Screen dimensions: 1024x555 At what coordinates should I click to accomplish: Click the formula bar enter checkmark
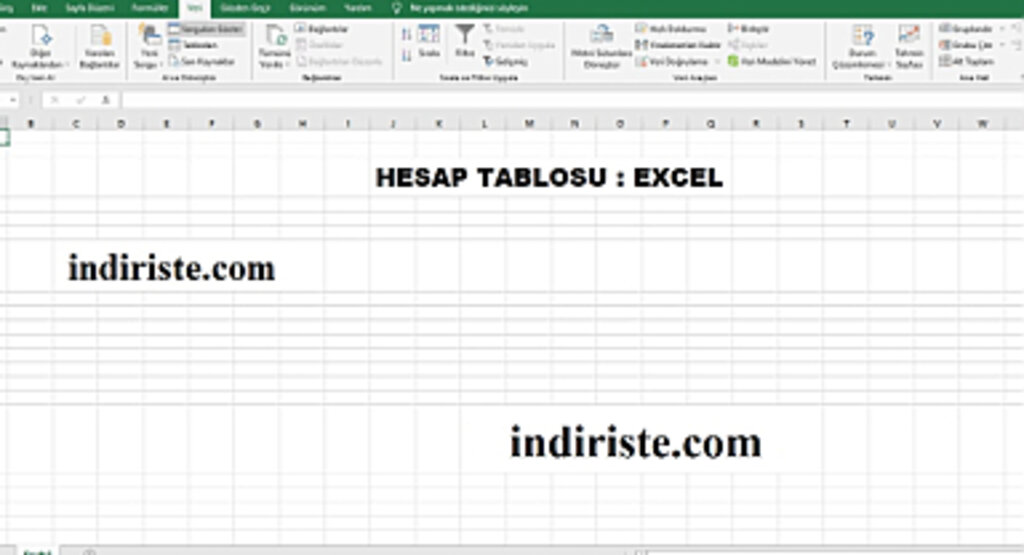tap(80, 100)
